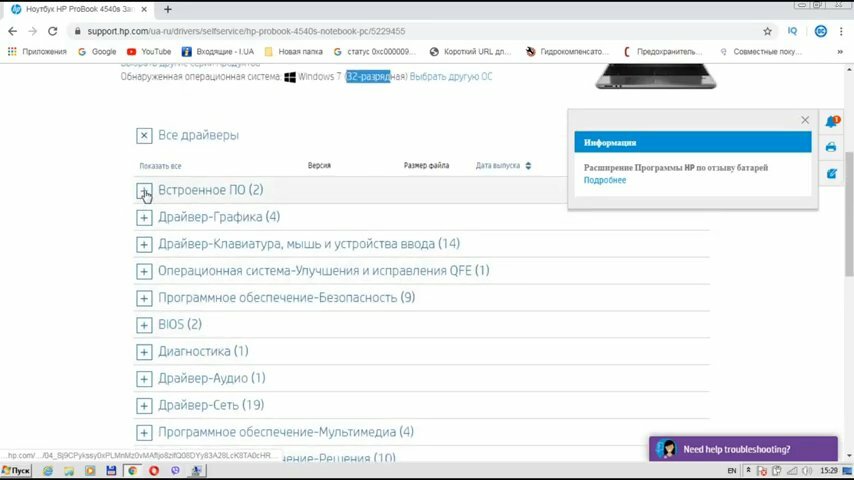Click the floppy disk taskbar icon

[x=111, y=471]
